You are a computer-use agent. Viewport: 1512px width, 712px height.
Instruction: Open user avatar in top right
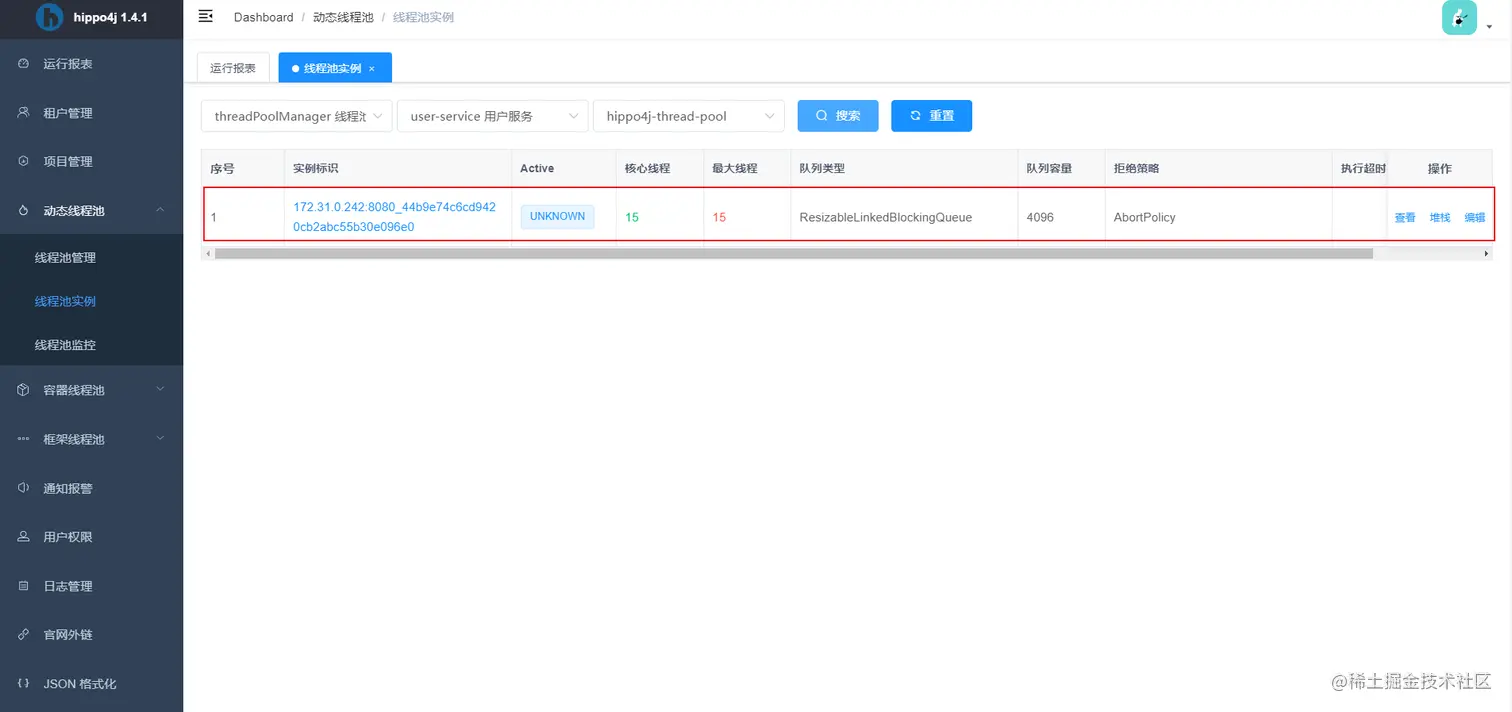pyautogui.click(x=1459, y=17)
